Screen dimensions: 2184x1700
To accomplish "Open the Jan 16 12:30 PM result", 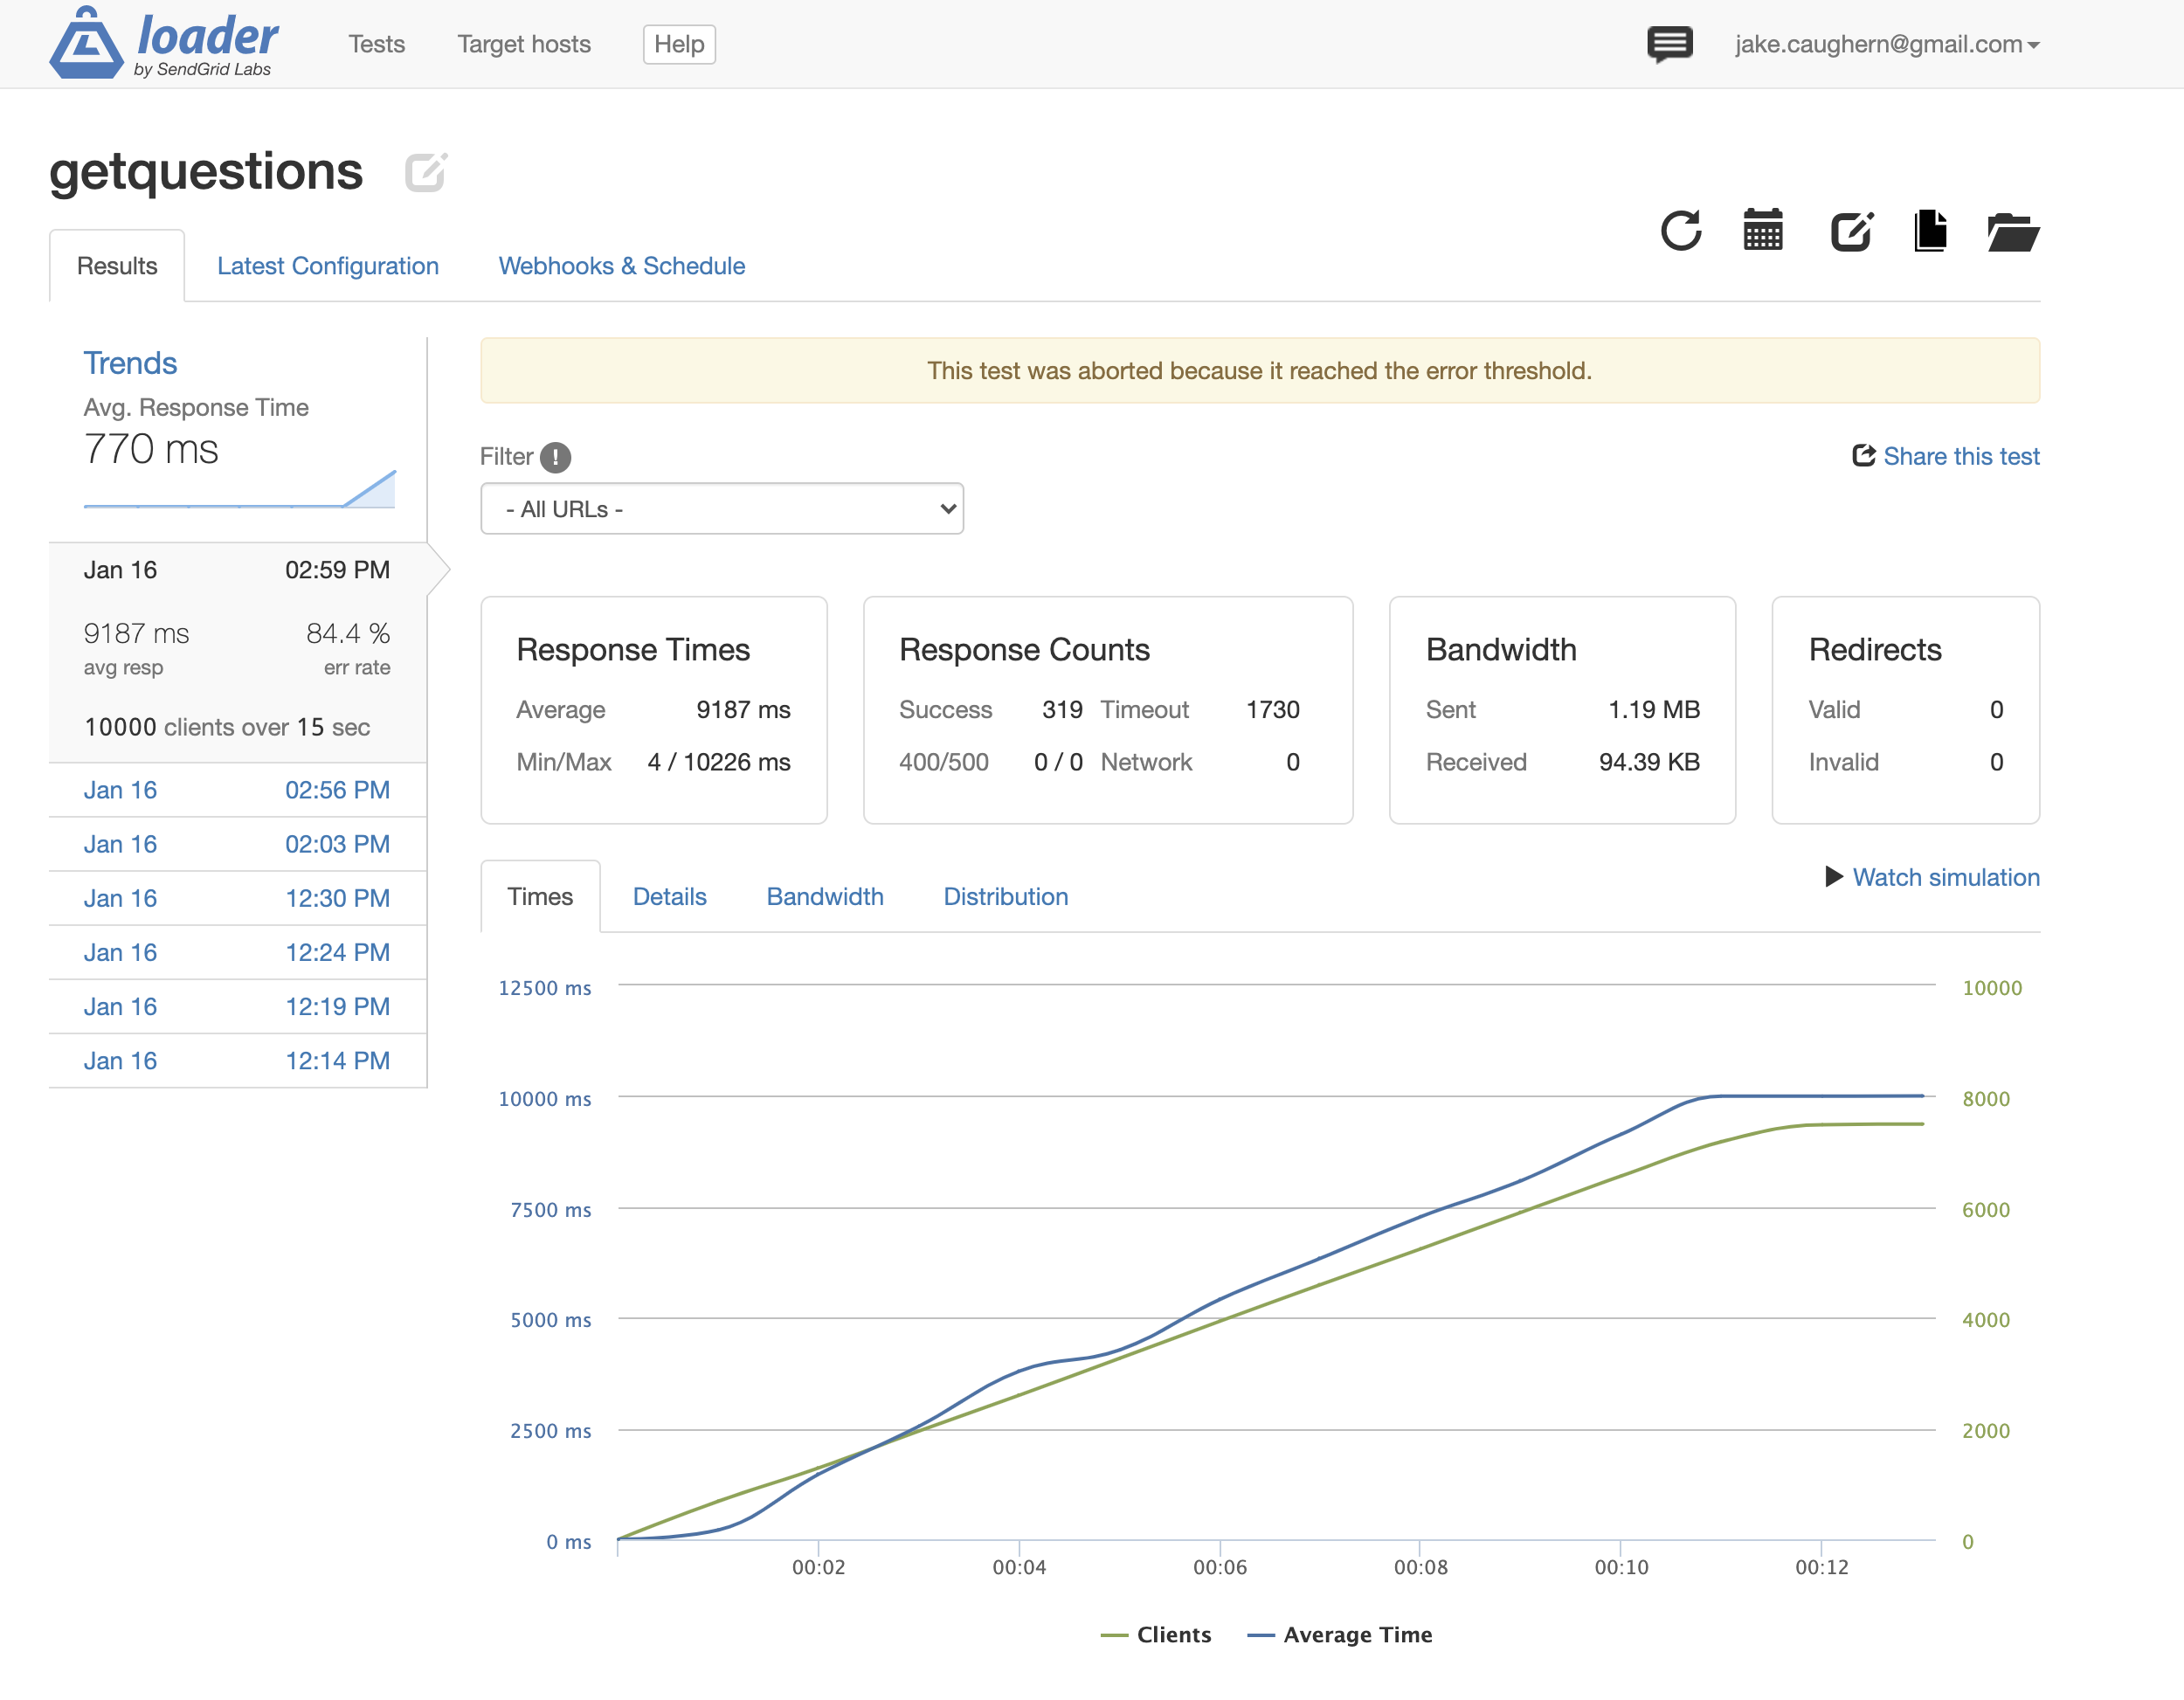I will 237,898.
